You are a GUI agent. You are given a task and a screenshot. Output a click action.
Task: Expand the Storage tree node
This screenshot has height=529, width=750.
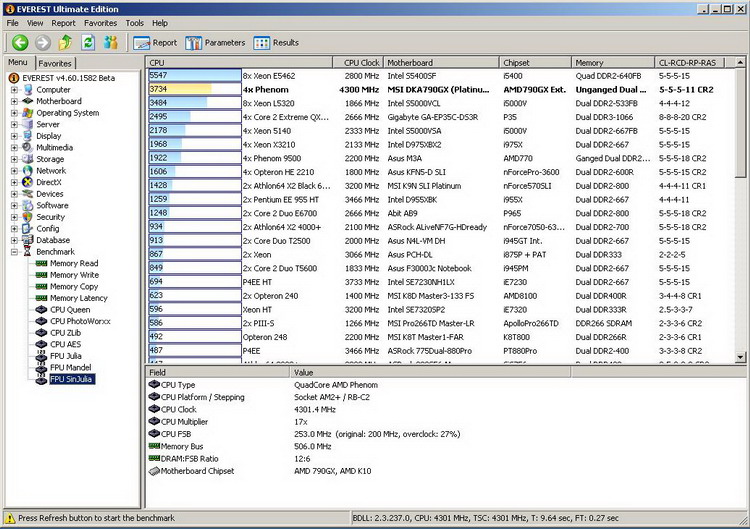coord(15,159)
